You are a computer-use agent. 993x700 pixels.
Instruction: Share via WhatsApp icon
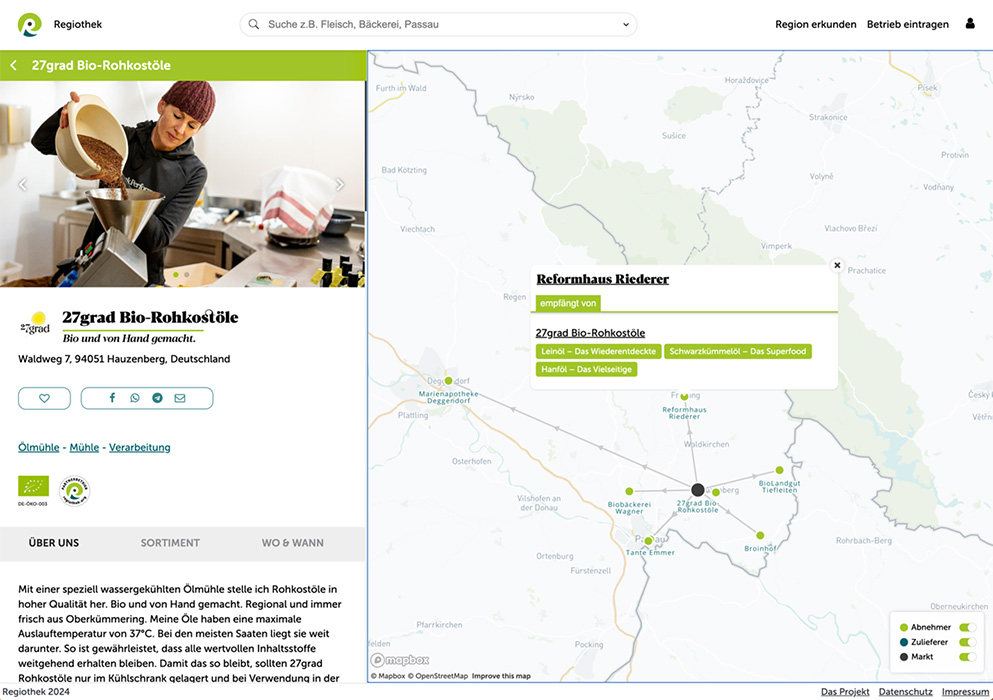[135, 398]
